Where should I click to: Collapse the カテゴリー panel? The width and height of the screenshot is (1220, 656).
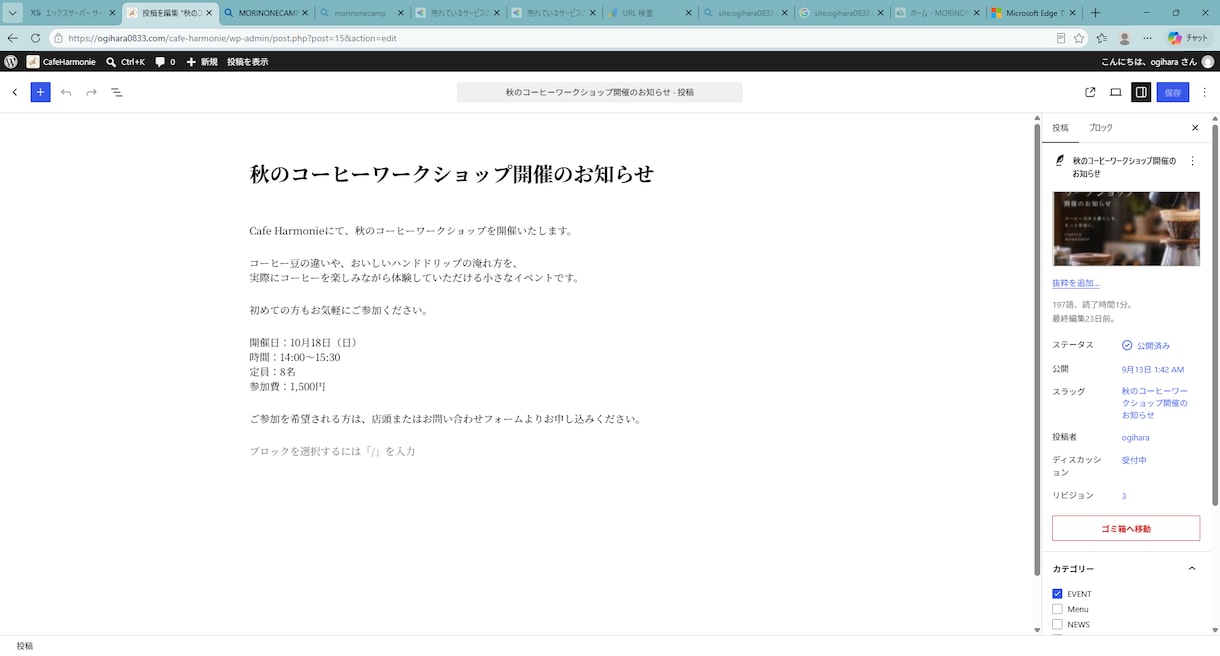tap(1126, 568)
